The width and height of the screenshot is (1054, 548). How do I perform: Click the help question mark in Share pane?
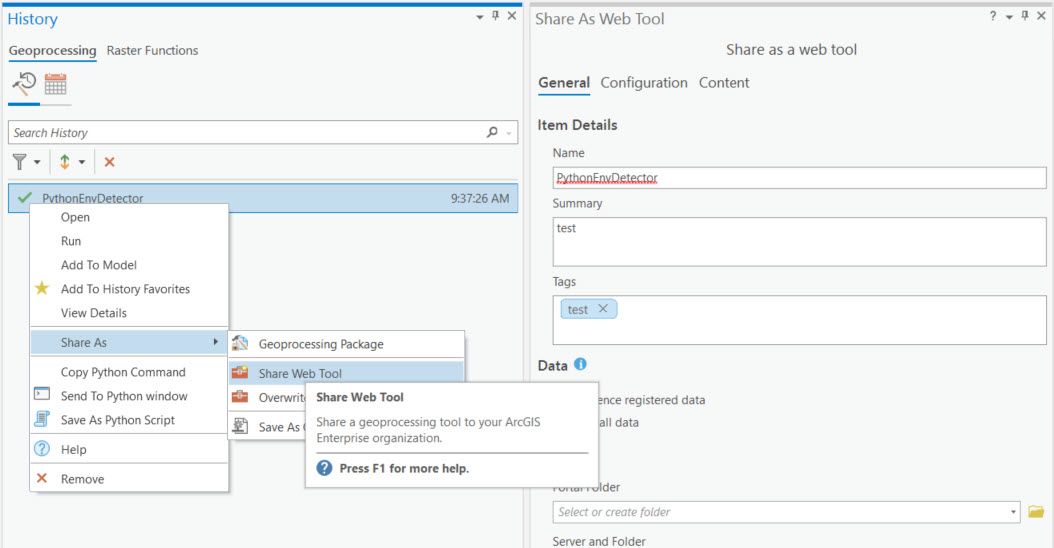(993, 17)
